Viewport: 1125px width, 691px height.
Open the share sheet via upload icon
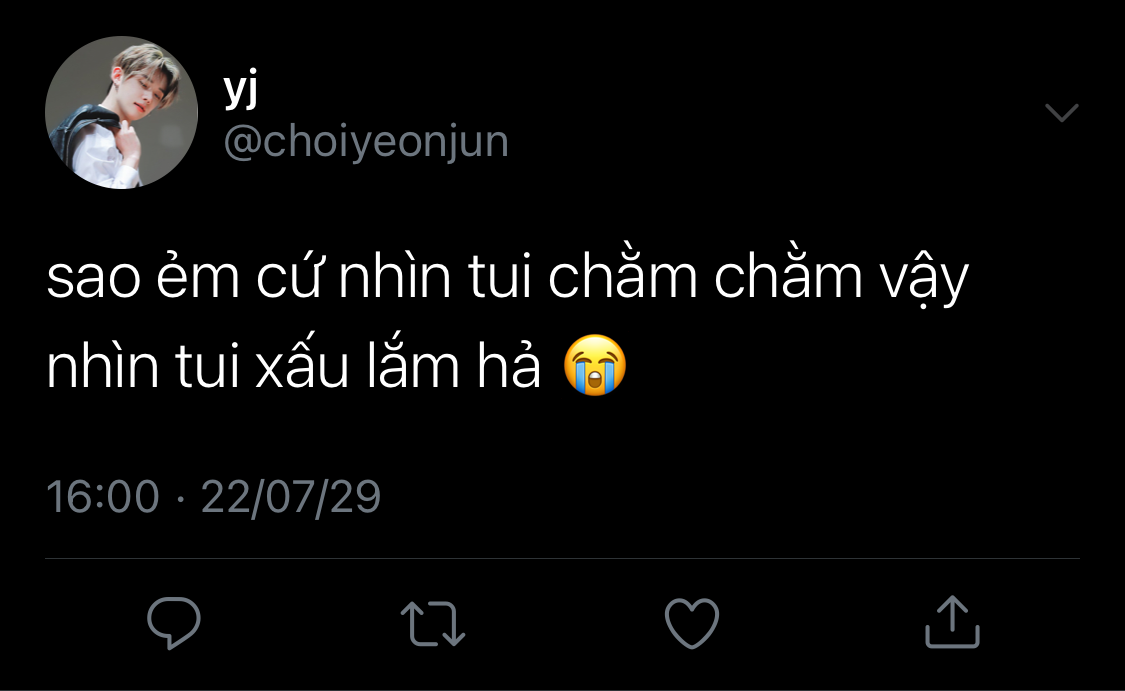952,622
